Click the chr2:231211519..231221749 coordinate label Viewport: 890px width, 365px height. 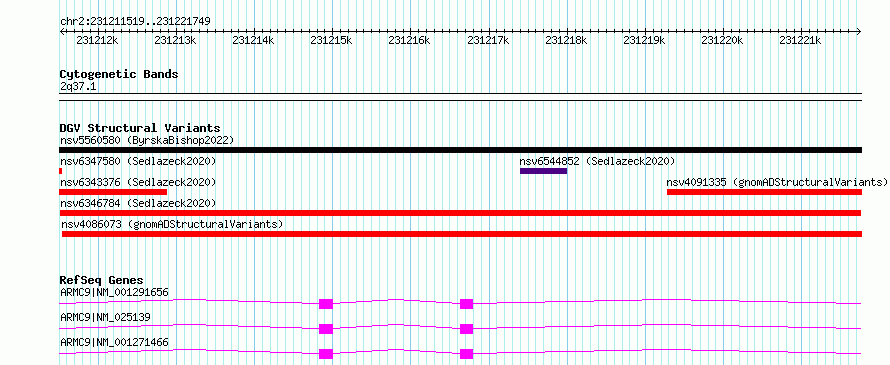135,21
